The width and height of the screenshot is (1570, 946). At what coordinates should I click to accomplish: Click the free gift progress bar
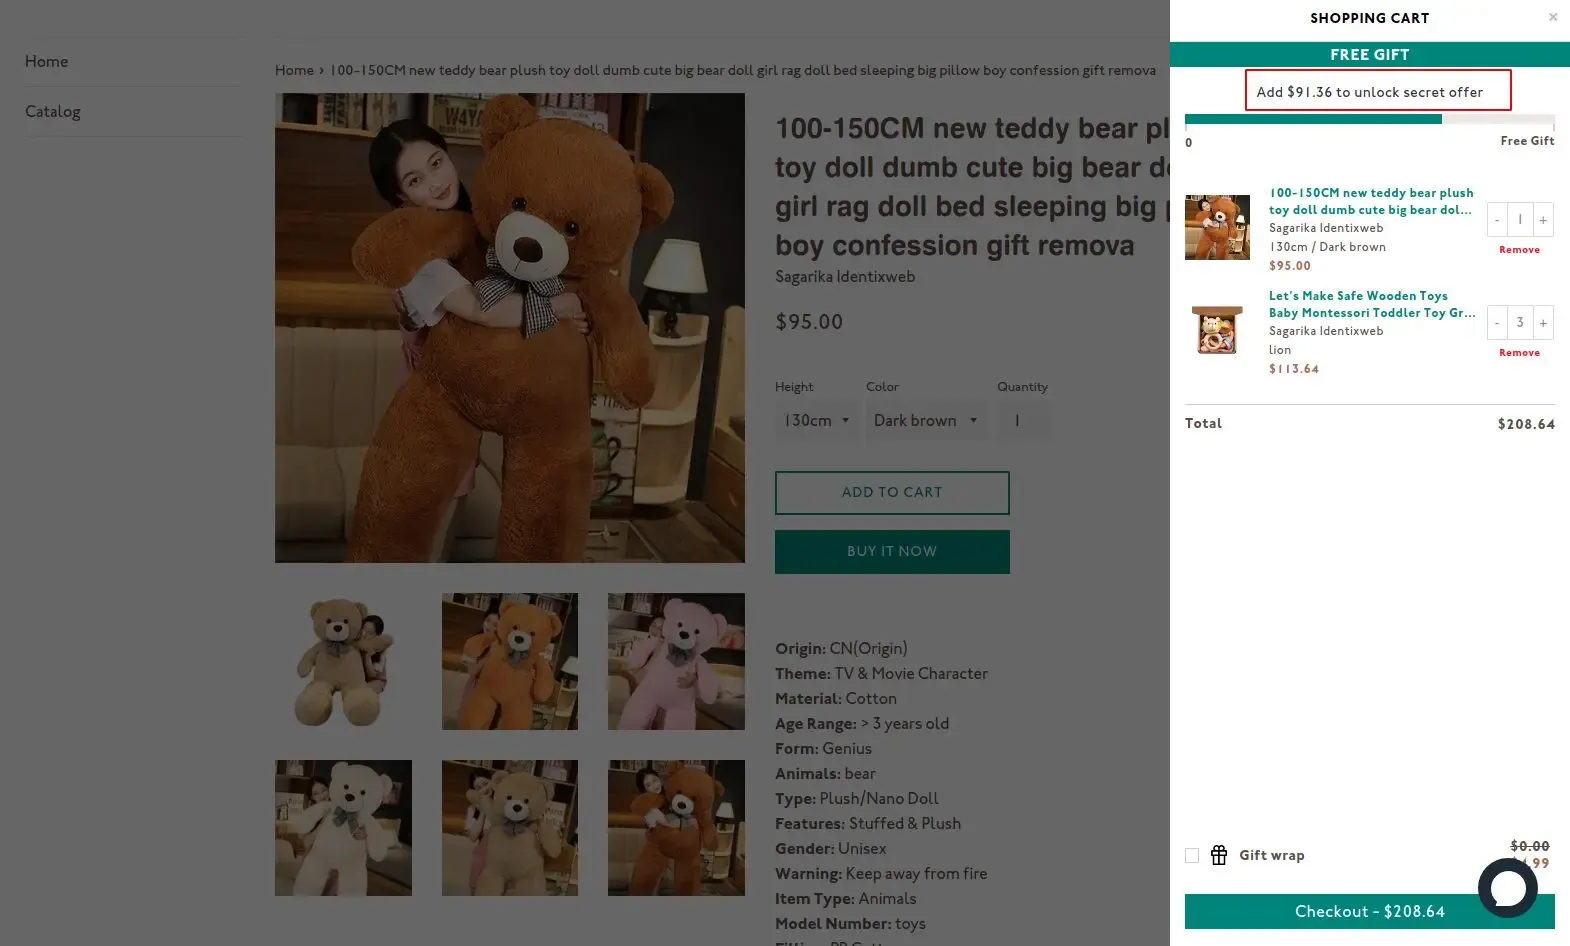coord(1369,119)
